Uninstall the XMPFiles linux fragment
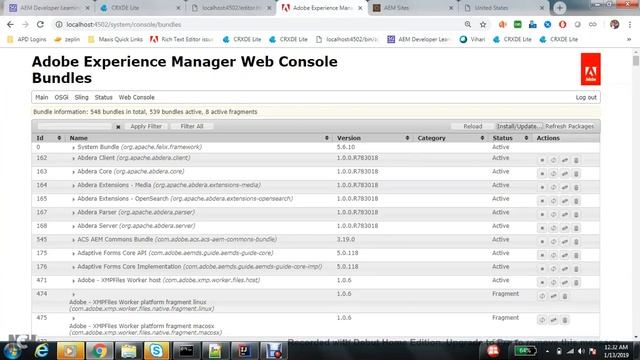This screenshot has height=360, width=640. point(565,296)
